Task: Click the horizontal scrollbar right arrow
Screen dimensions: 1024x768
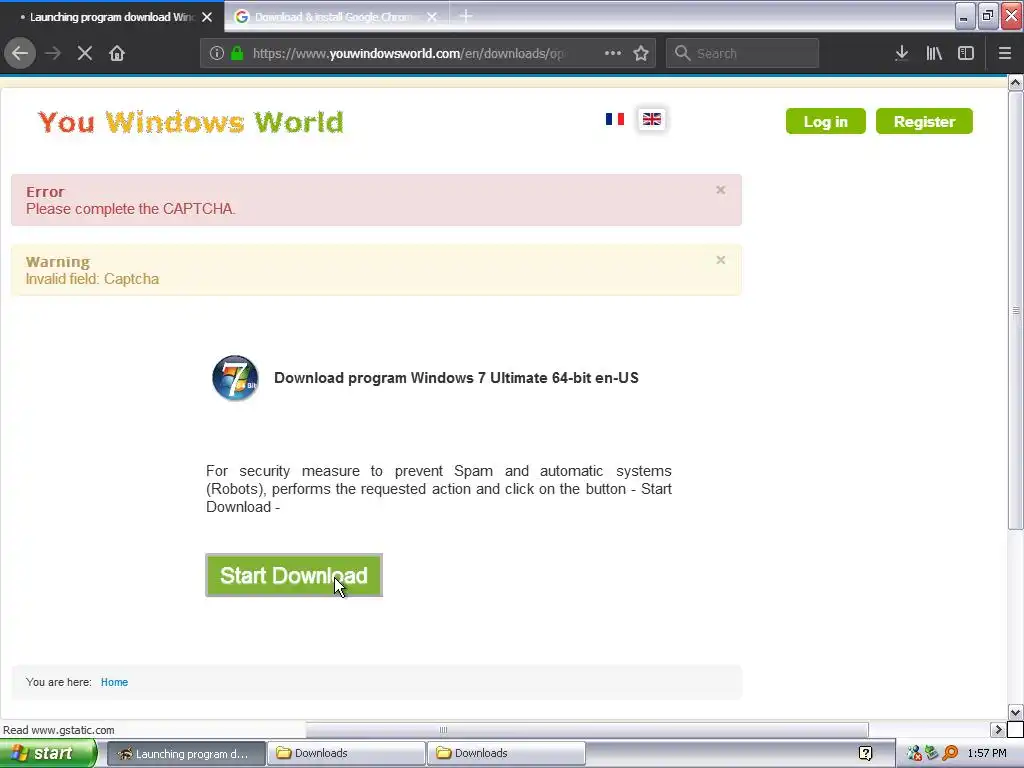Action: (997, 729)
